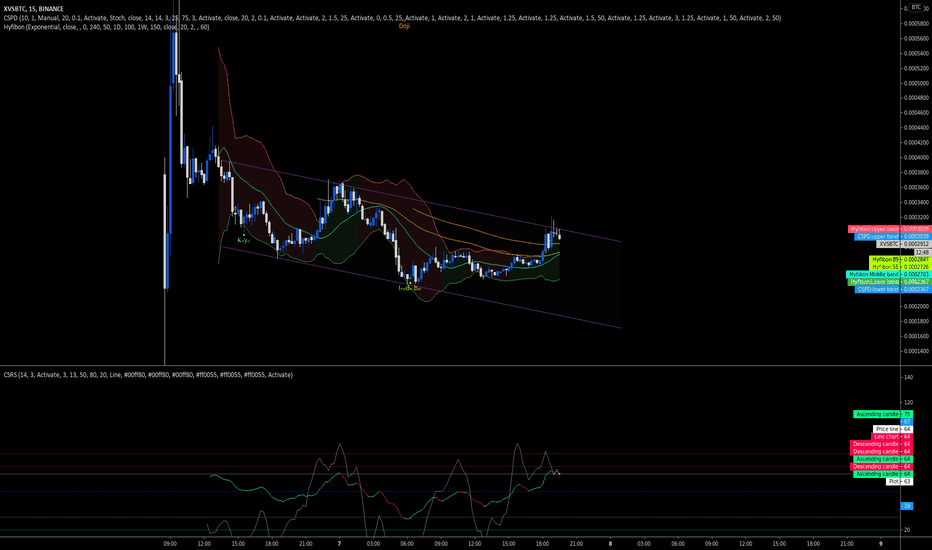This screenshot has height=550, width=932.
Task: Select the CSRS indicator legend in lower pane
Action: tap(148, 375)
